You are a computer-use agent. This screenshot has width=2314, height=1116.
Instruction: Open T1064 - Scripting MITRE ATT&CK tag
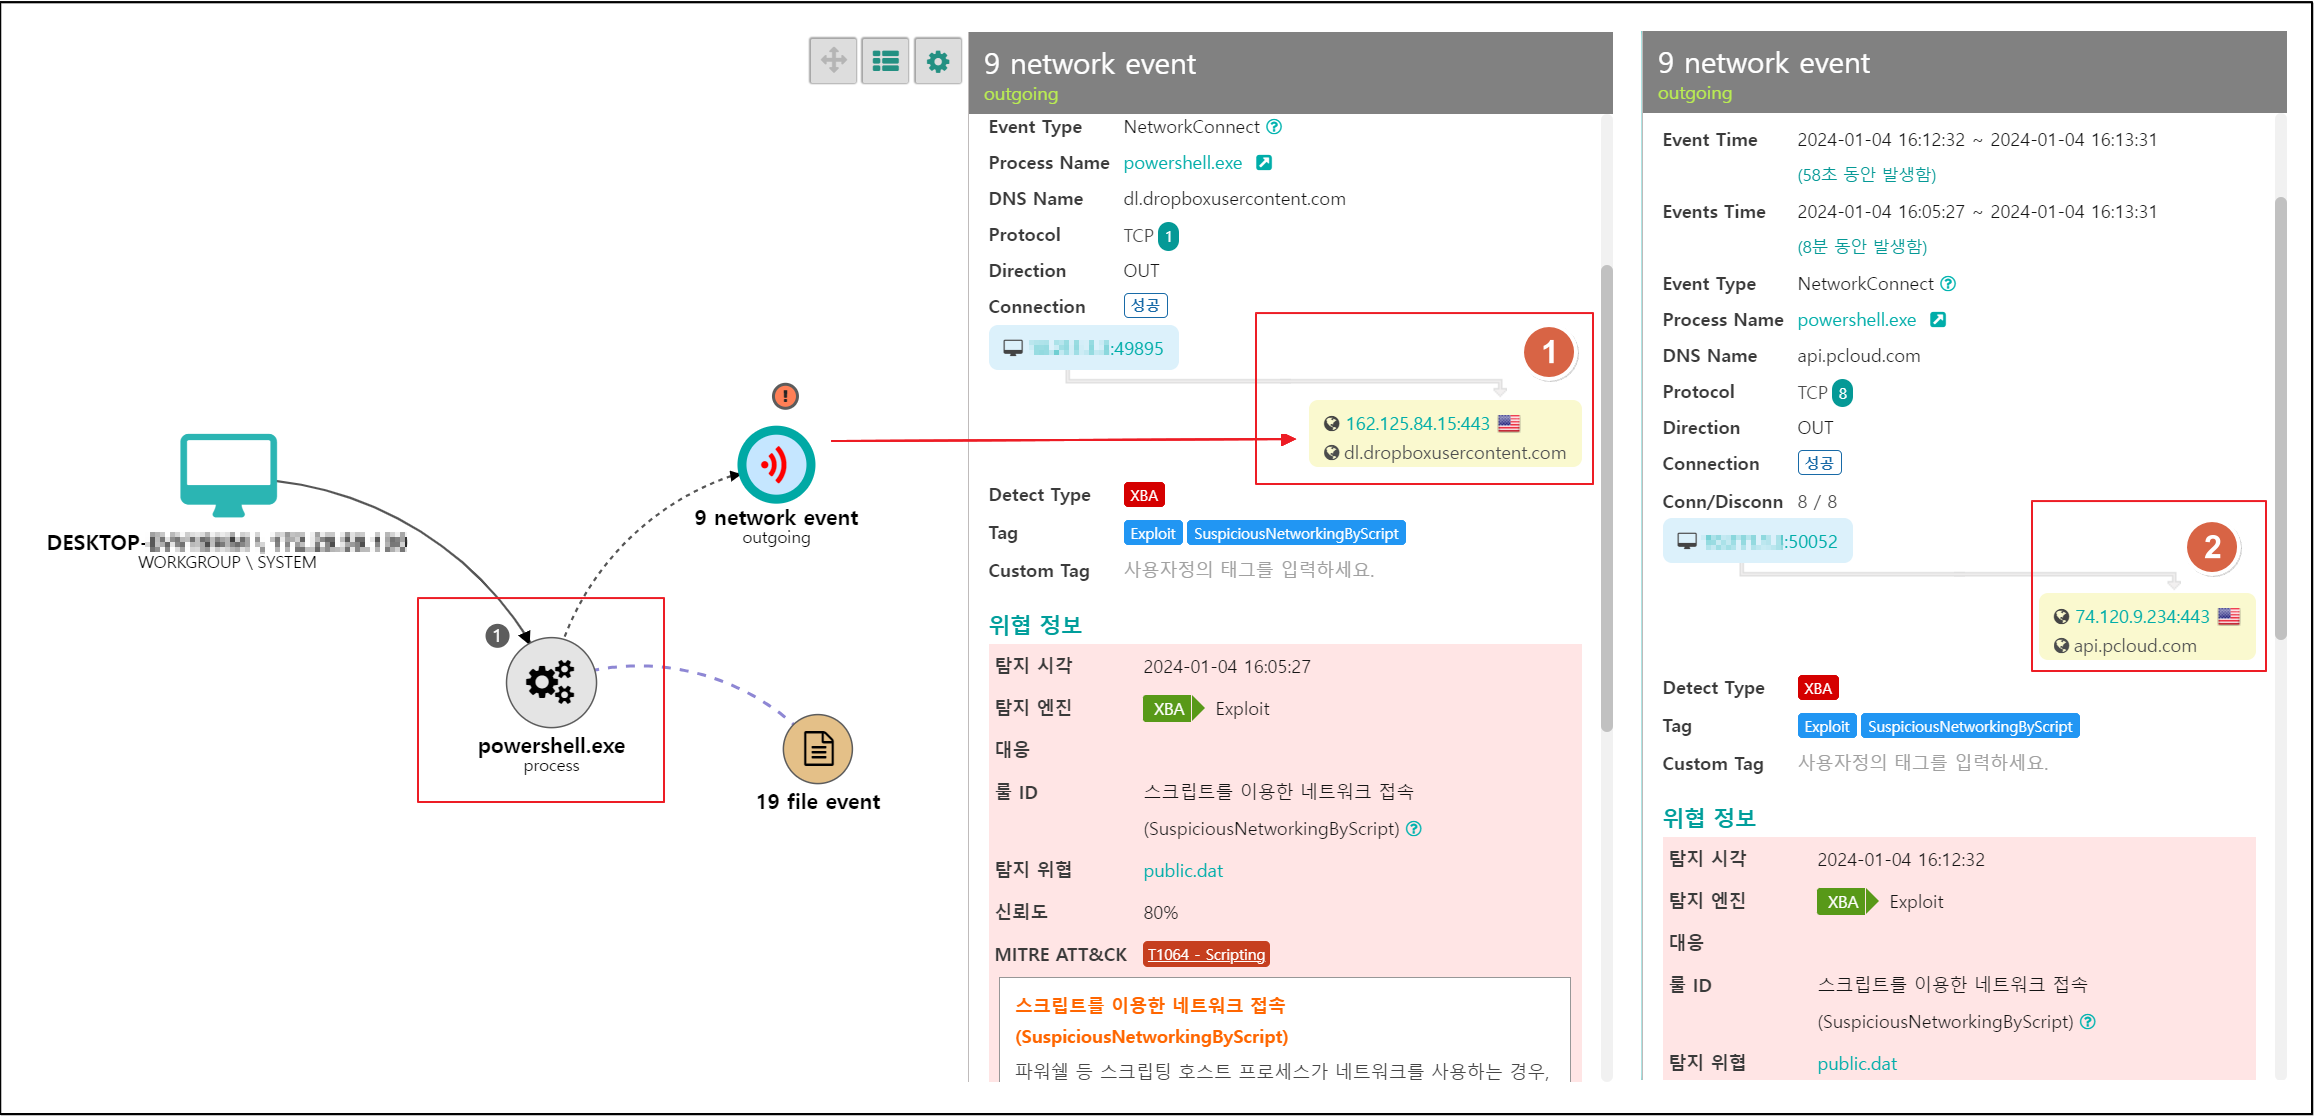[x=1206, y=954]
